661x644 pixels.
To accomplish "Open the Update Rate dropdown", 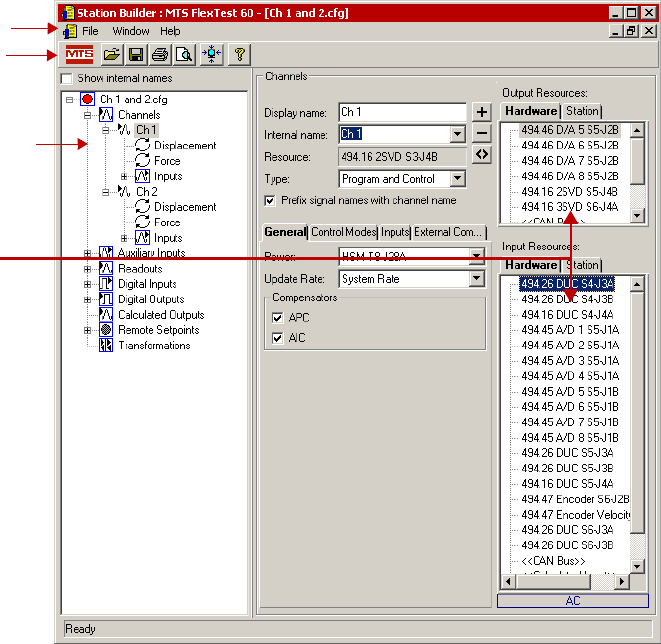I will click(x=477, y=279).
